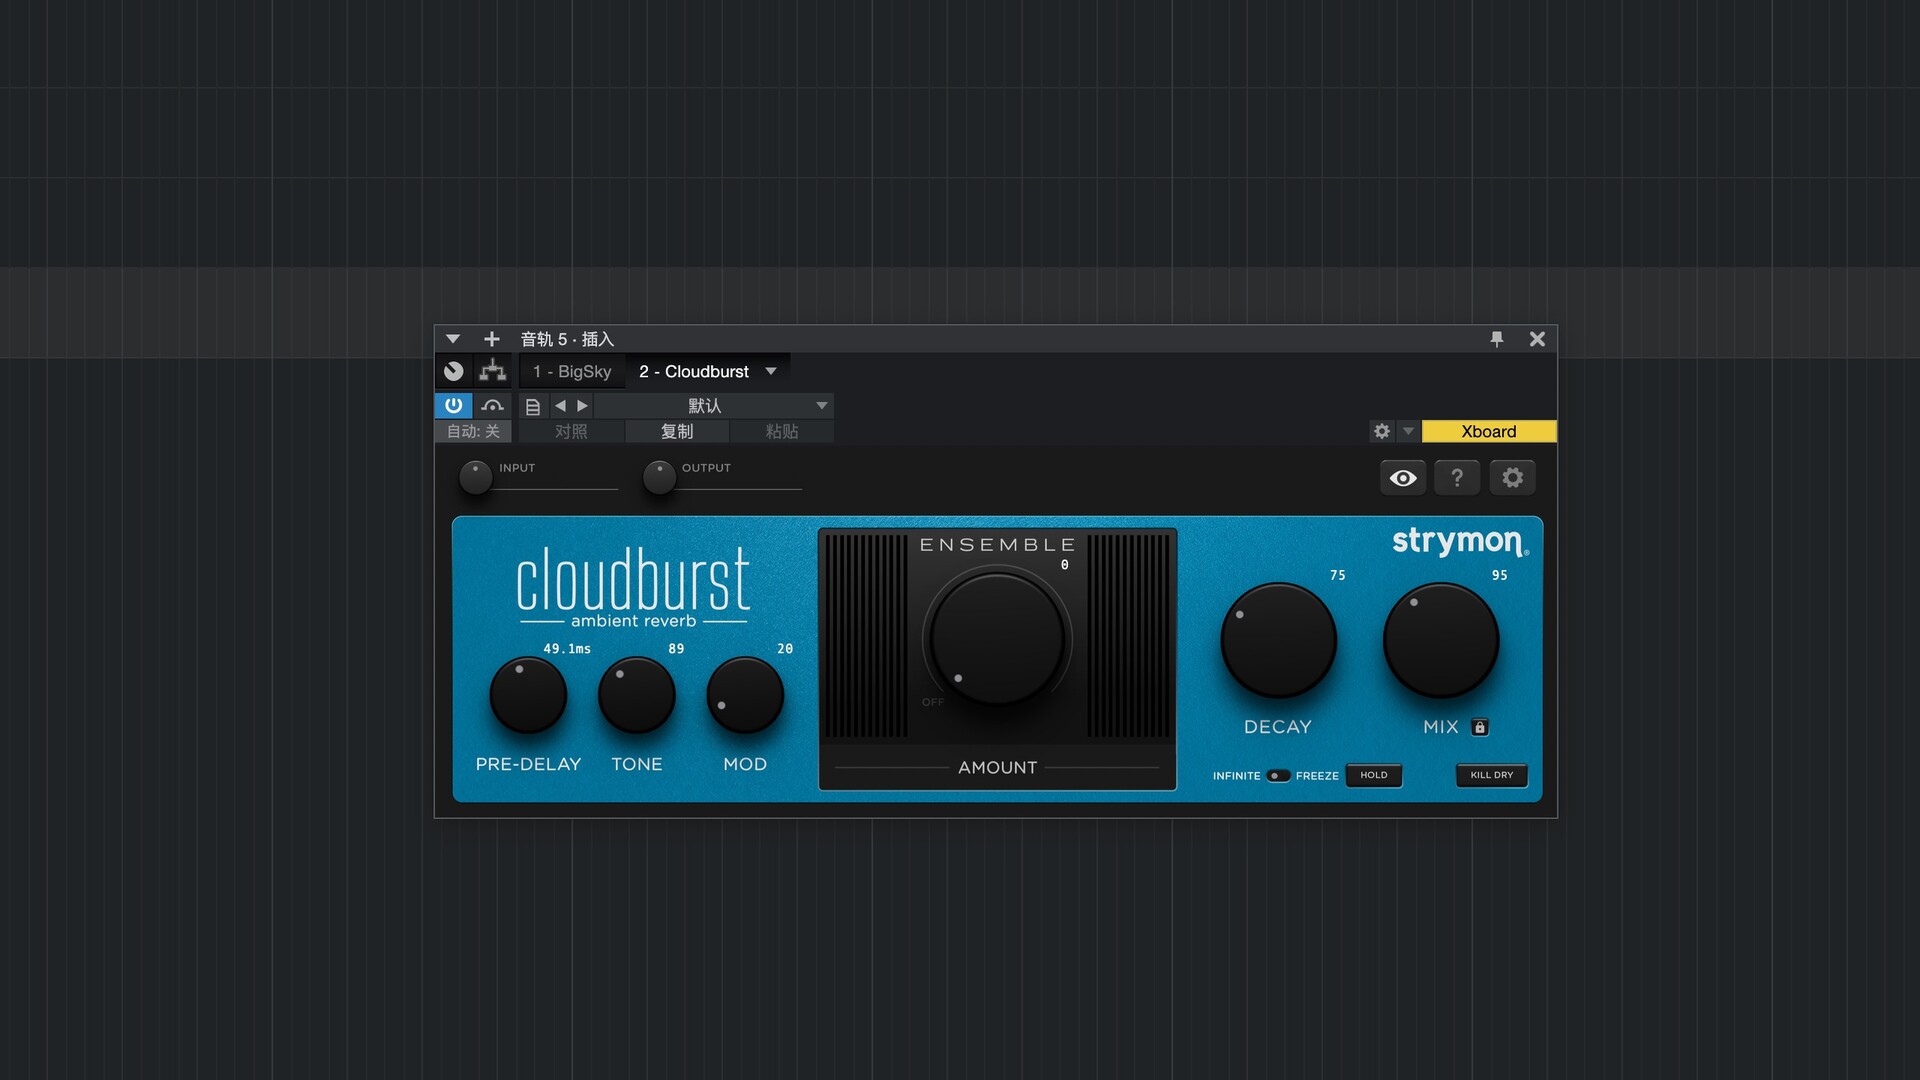
Task: Toggle the INFINITE/FREEZE switch
Action: click(1277, 776)
